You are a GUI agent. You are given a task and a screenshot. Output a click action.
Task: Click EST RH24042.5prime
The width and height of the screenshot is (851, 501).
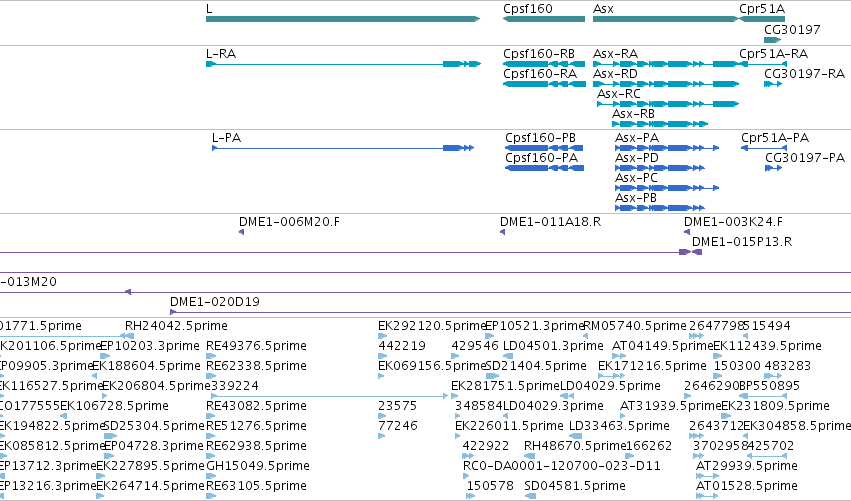[176, 326]
